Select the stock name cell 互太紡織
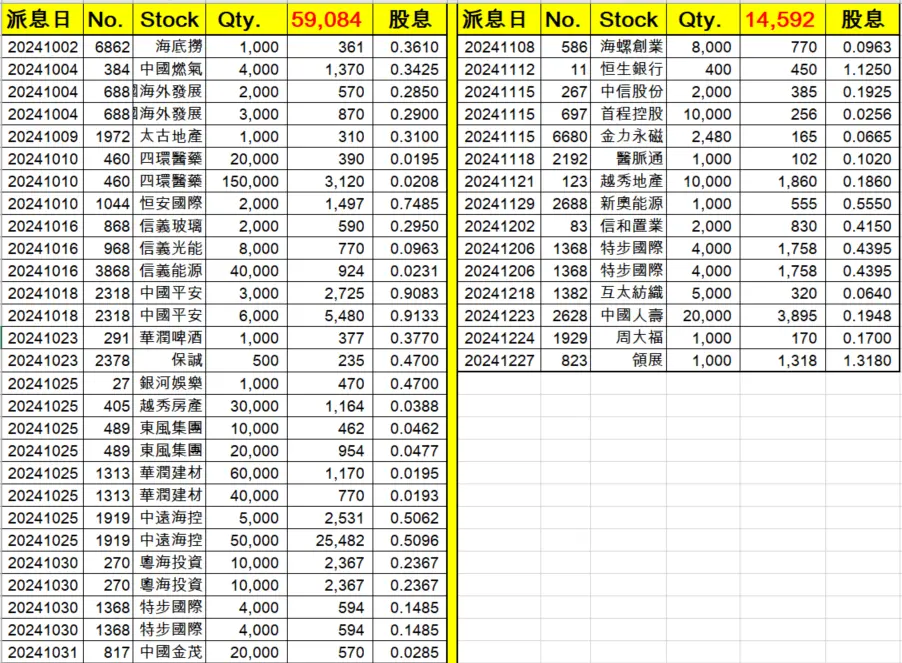The image size is (902, 663). pyautogui.click(x=628, y=293)
